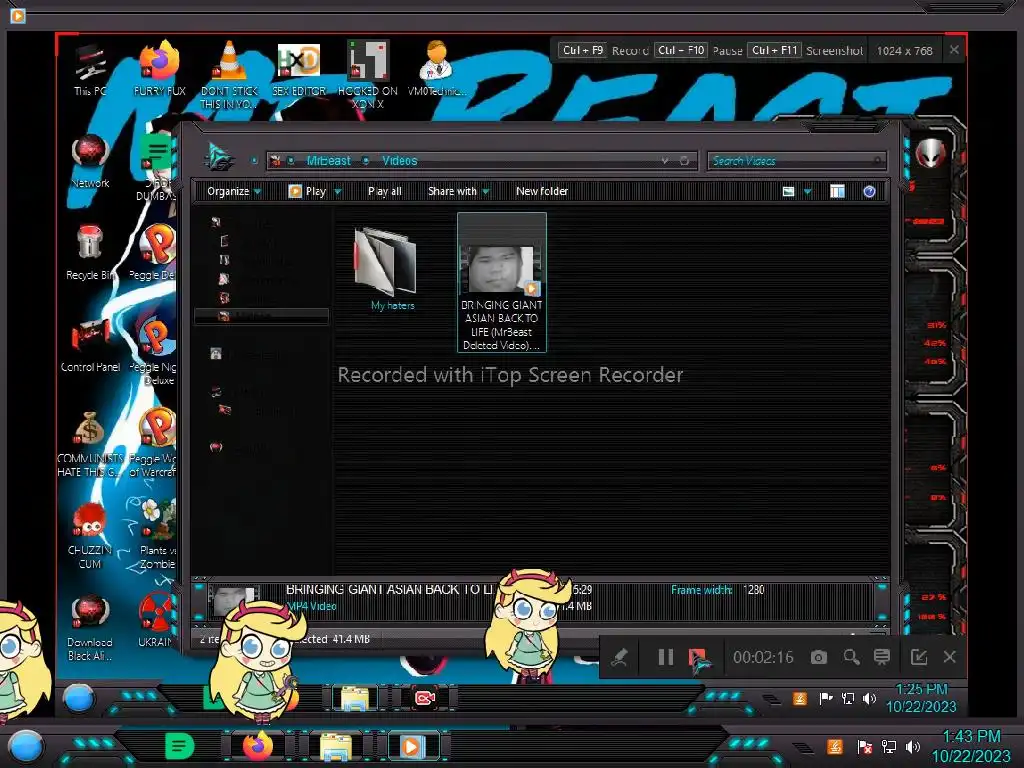Expand the address bar history dropdown

point(664,161)
